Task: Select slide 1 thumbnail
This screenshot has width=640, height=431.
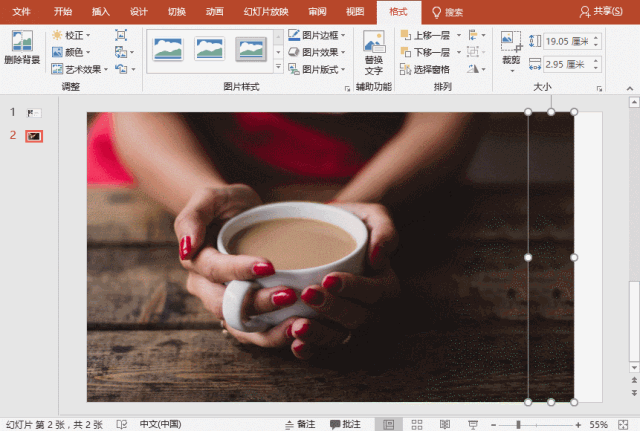Action: [34, 113]
